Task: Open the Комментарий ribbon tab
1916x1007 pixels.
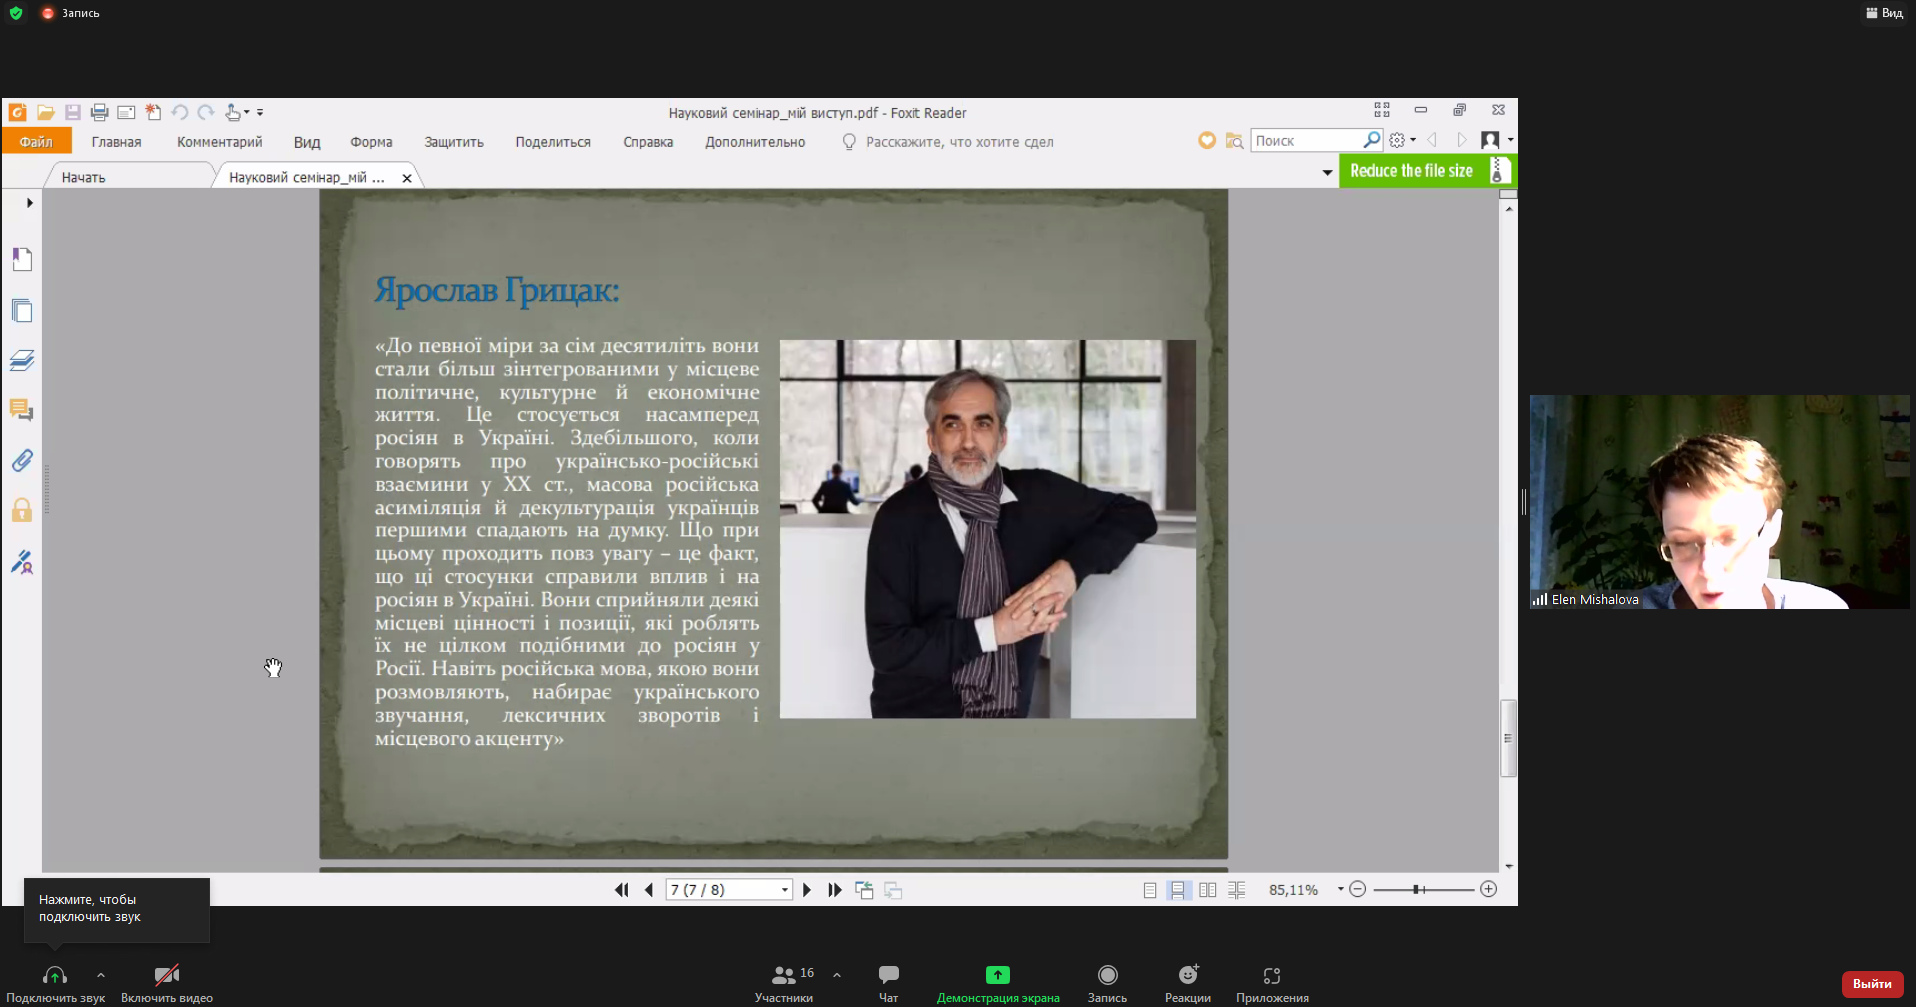Action: pyautogui.click(x=220, y=142)
